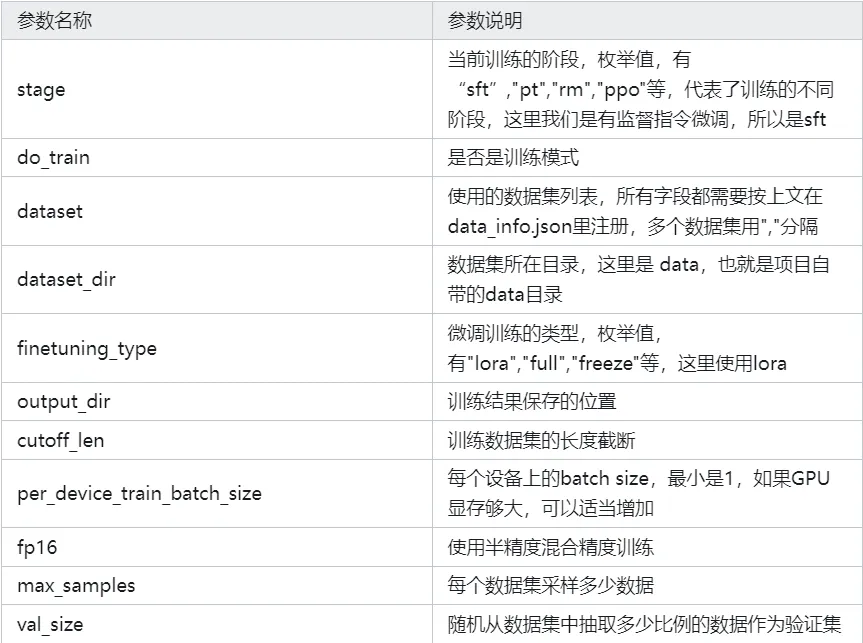Viewport: 863px width, 643px height.
Task: Select the 'finetuning_type' parameter cell
Action: [217, 348]
